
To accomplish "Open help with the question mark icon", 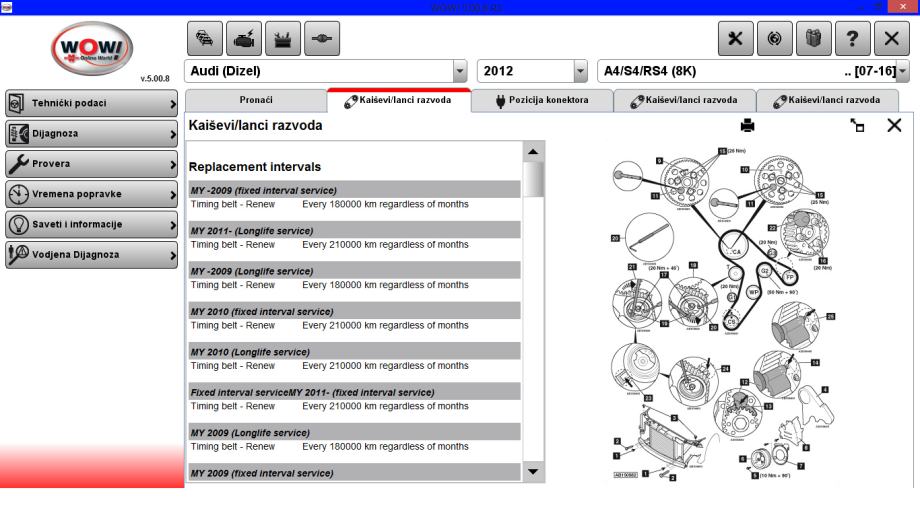I will tap(854, 37).
